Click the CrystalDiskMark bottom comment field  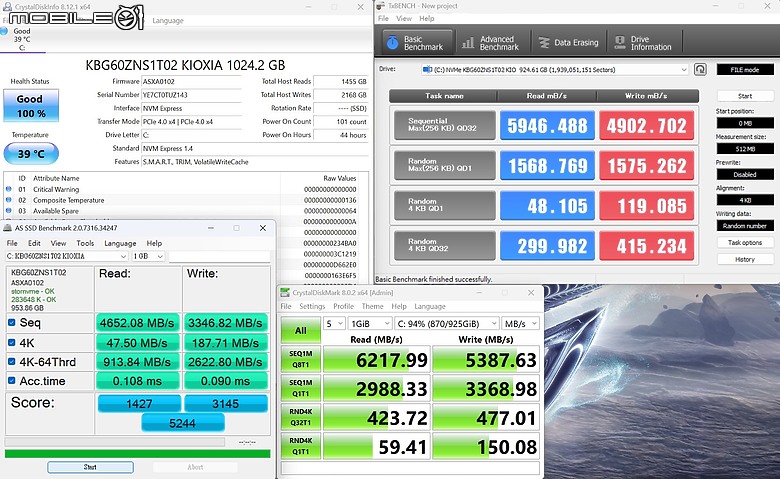click(410, 468)
